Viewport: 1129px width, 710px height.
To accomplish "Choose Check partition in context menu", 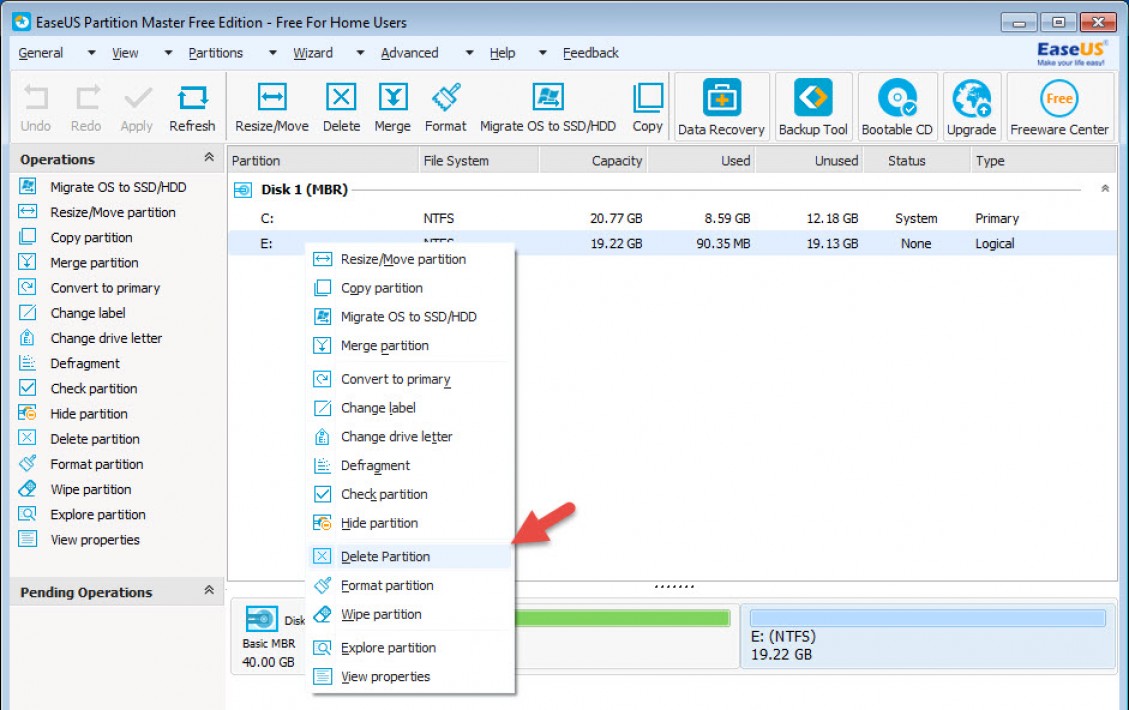I will (x=410, y=494).
